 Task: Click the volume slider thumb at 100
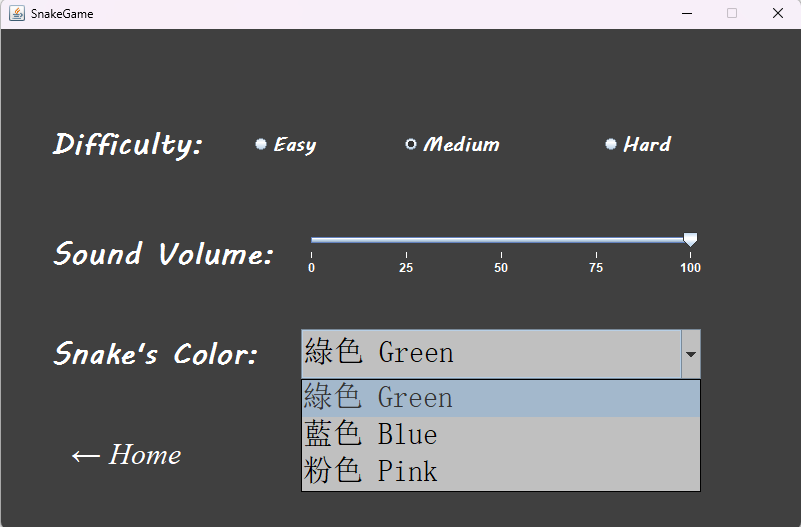[x=690, y=239]
